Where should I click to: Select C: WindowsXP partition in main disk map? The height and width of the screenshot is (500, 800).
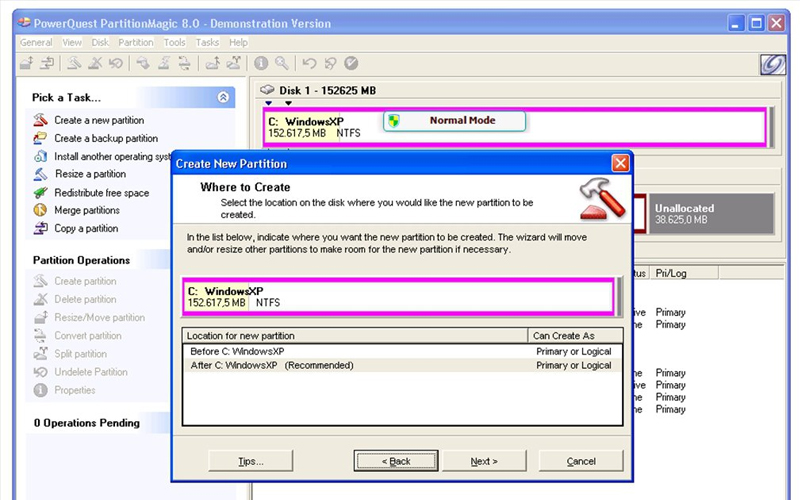click(x=514, y=127)
